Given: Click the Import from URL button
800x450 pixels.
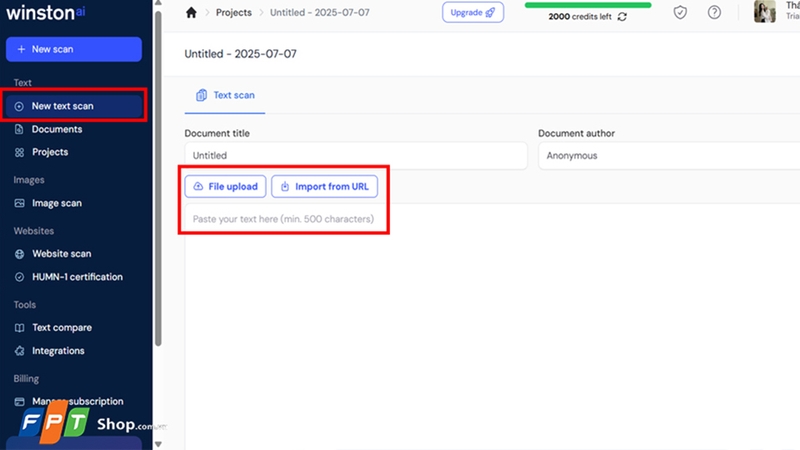Looking at the screenshot, I should pos(324,186).
